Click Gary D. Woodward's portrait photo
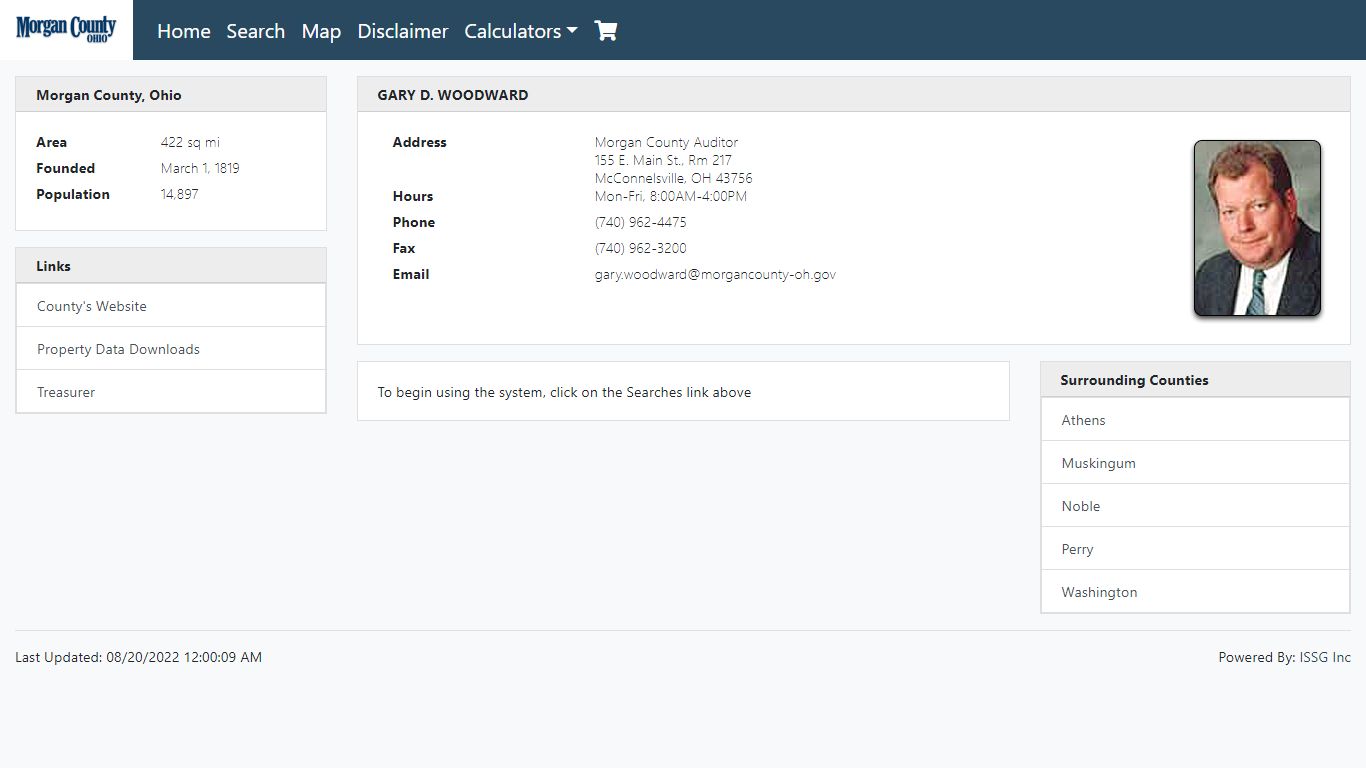 [1257, 228]
